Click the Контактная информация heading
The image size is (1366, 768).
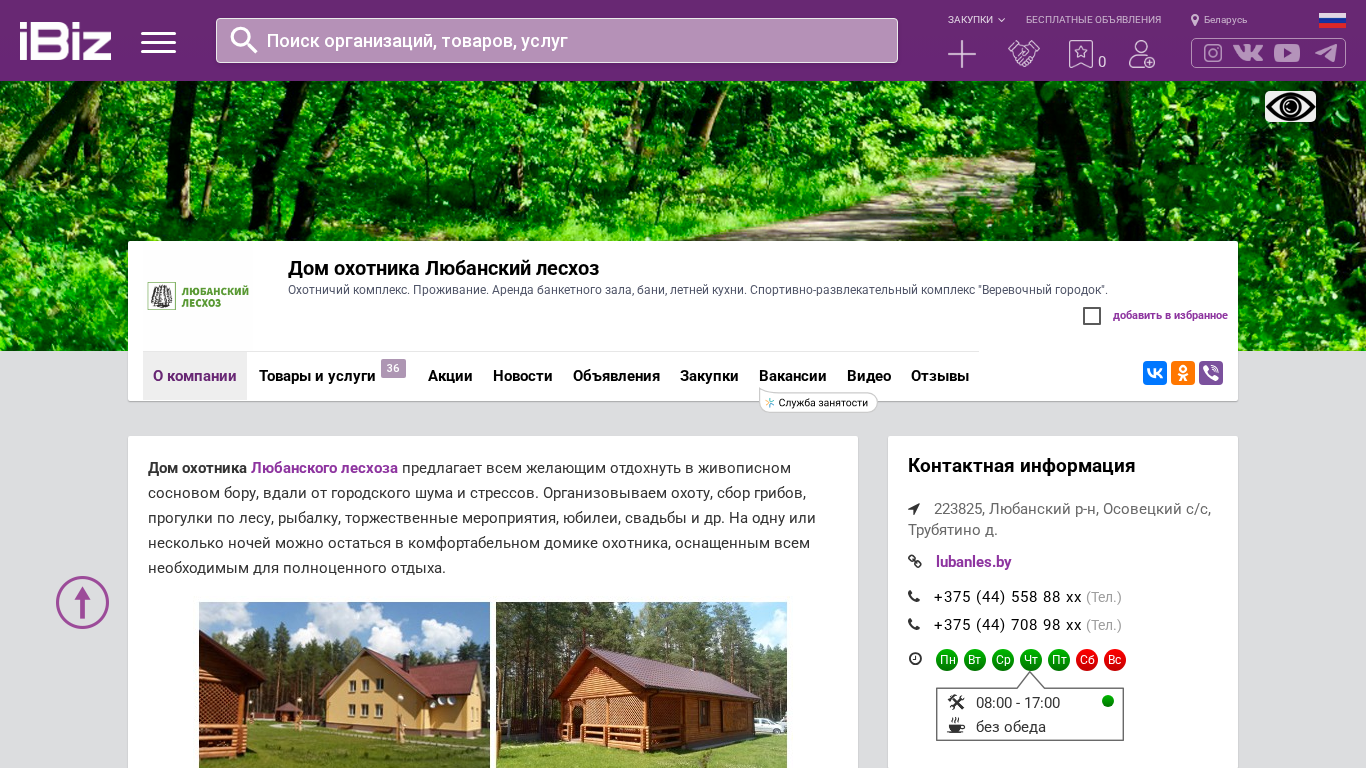[x=1021, y=466]
